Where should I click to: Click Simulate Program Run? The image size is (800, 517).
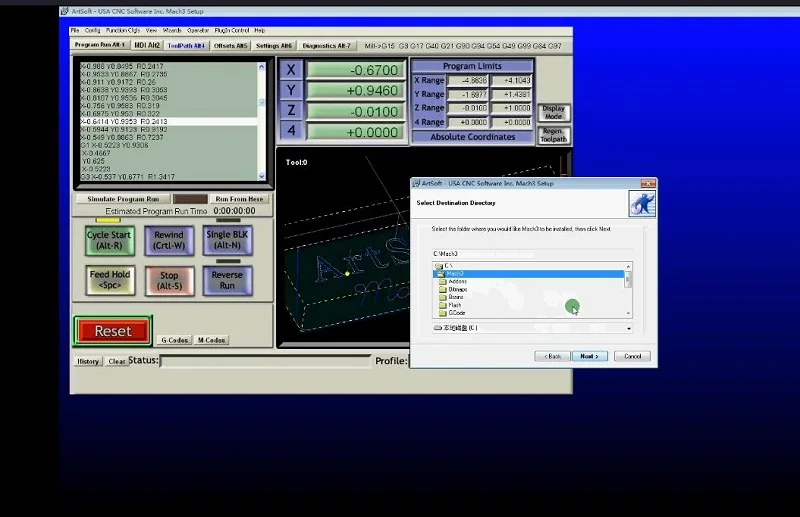[123, 199]
